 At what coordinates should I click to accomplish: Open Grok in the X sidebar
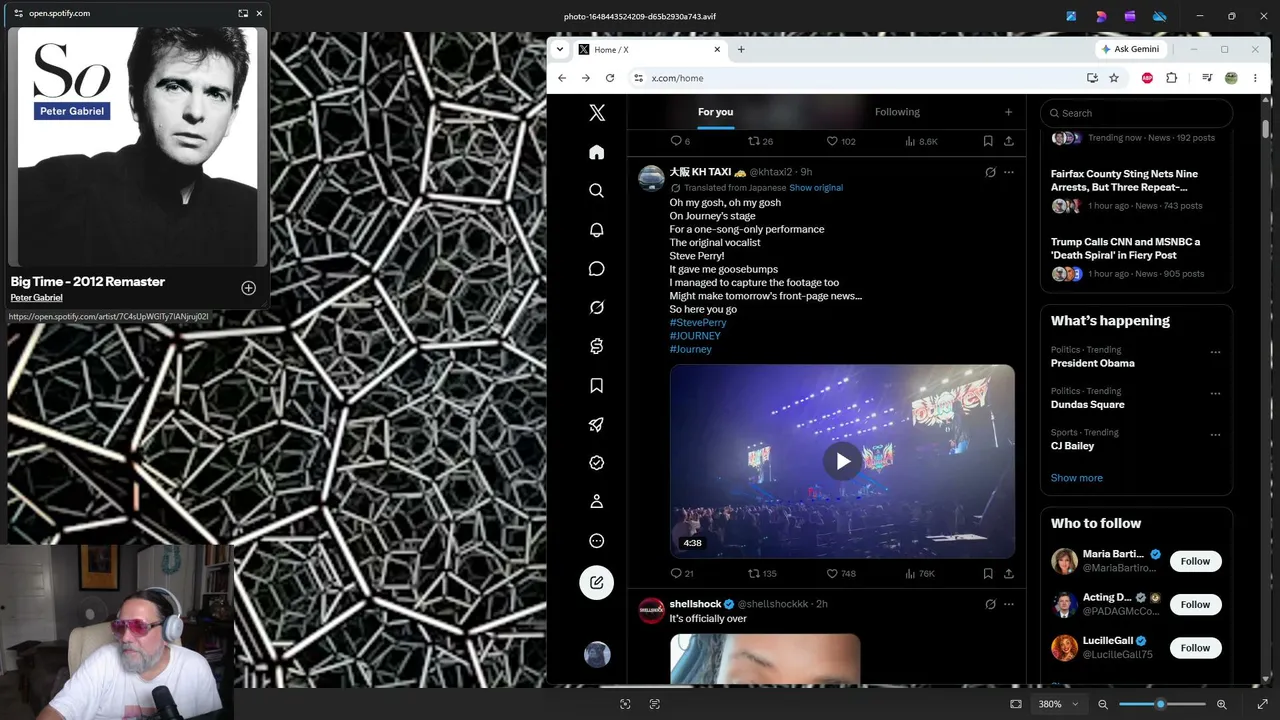(597, 308)
